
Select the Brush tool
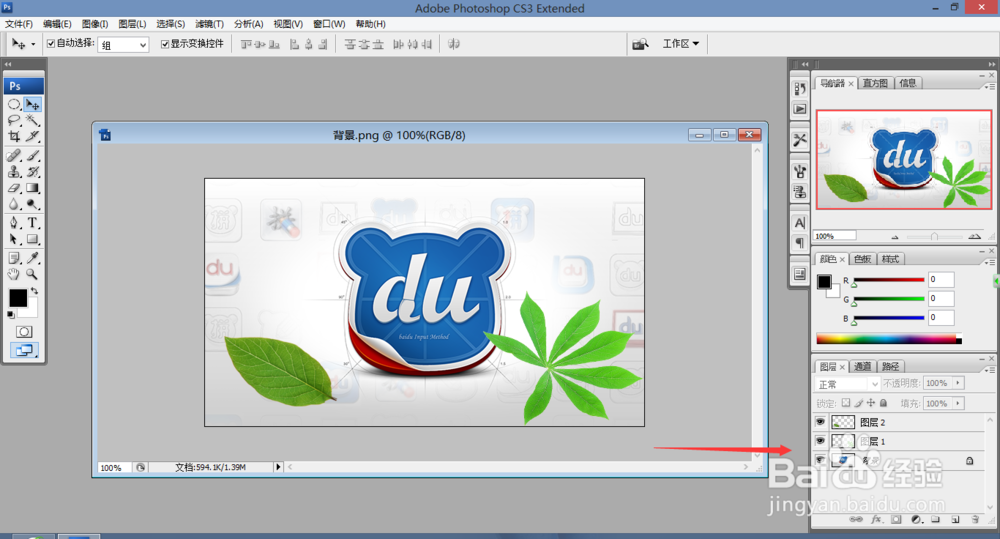pos(33,155)
